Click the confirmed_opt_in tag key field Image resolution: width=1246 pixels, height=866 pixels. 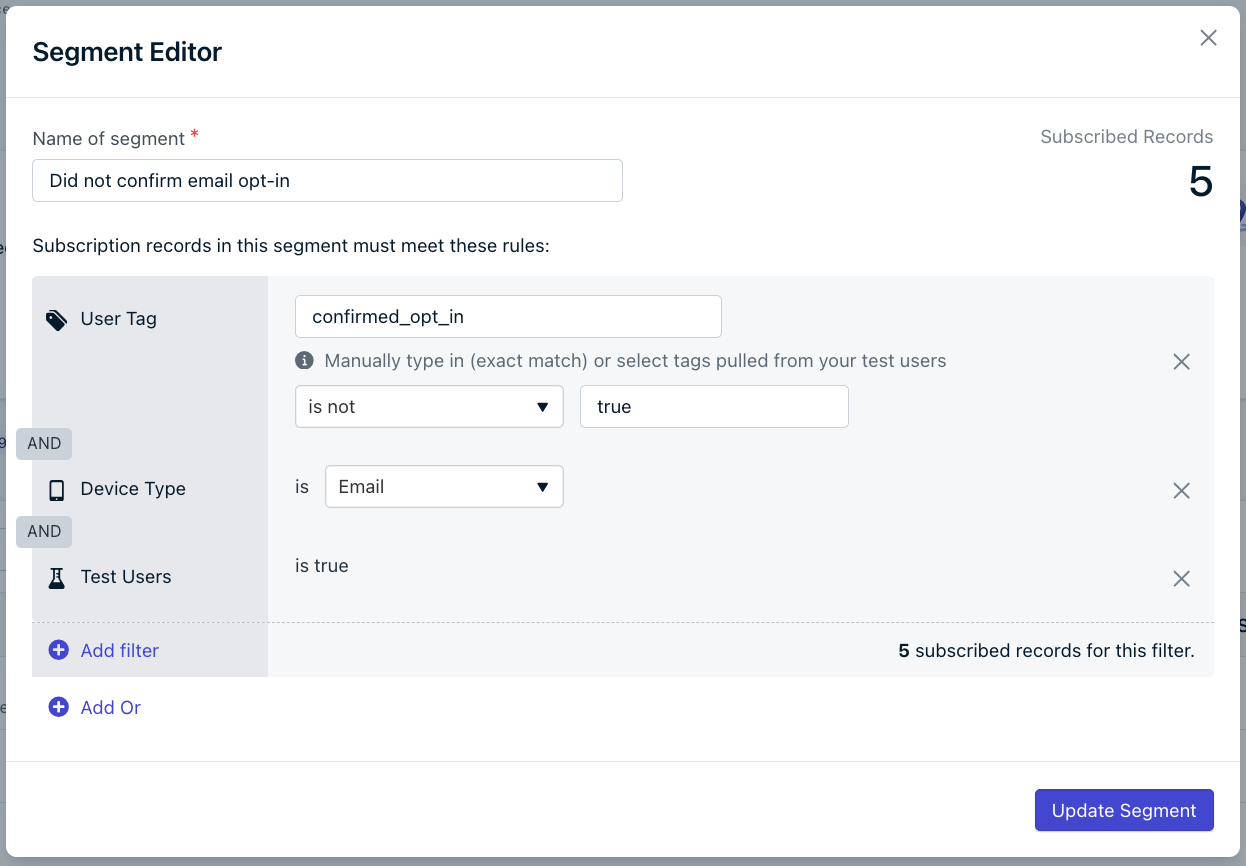click(x=508, y=317)
